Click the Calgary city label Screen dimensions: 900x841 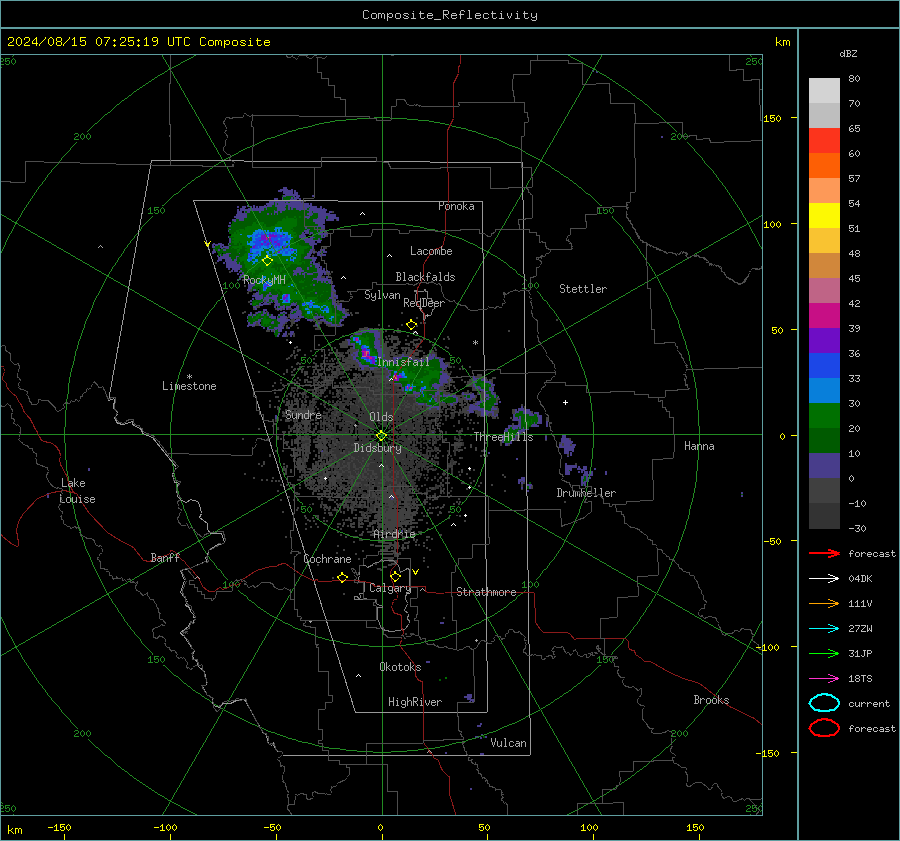[390, 588]
